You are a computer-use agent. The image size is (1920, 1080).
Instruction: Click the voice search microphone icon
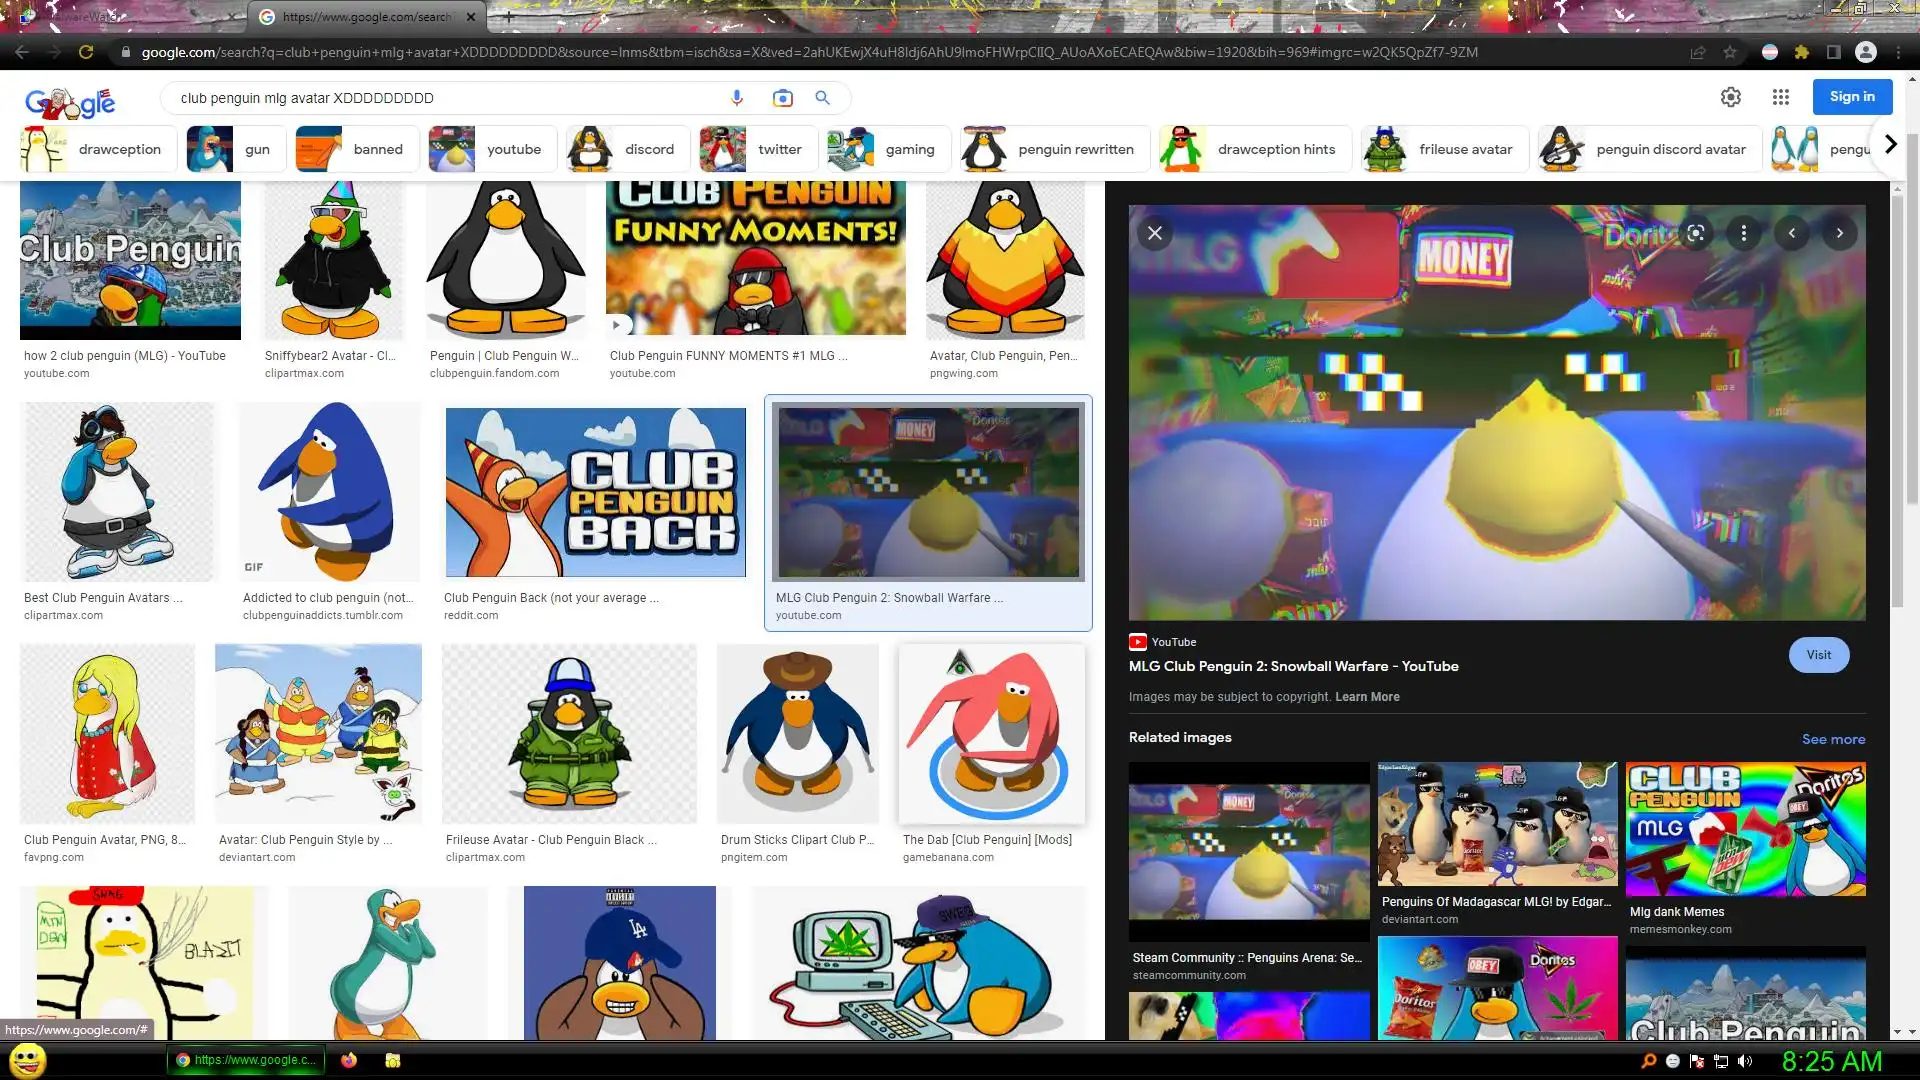[737, 98]
